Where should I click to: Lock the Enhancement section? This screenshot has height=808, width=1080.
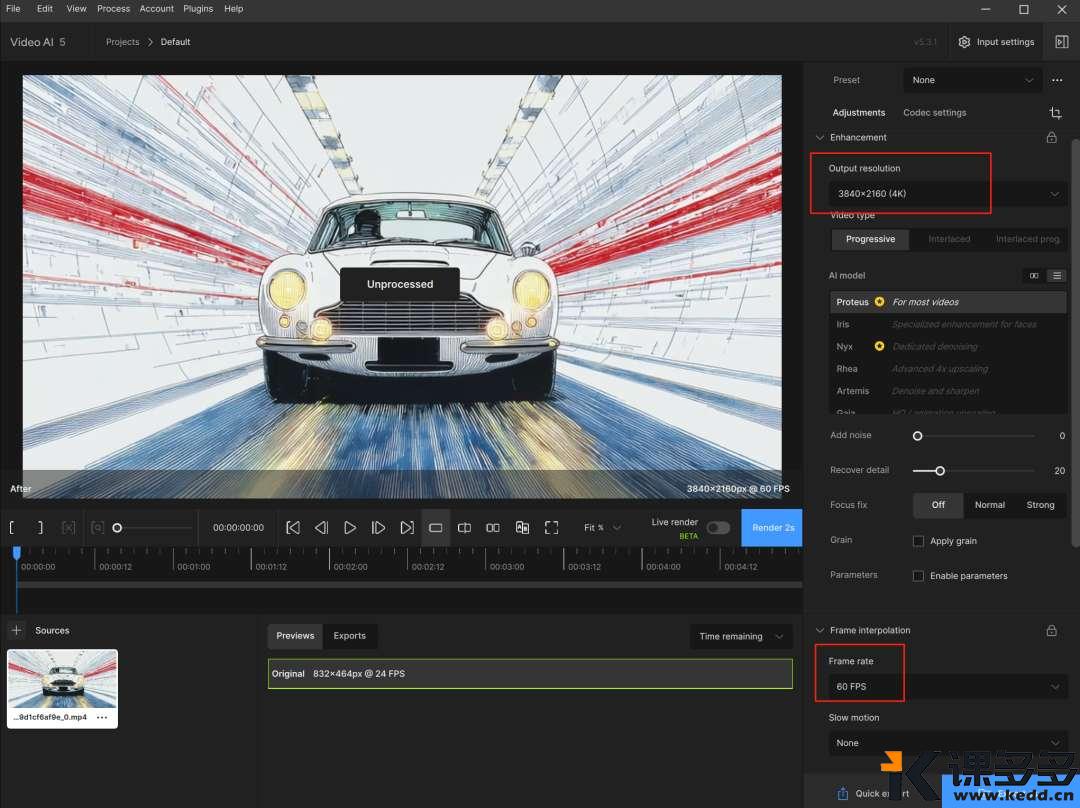coord(1051,137)
